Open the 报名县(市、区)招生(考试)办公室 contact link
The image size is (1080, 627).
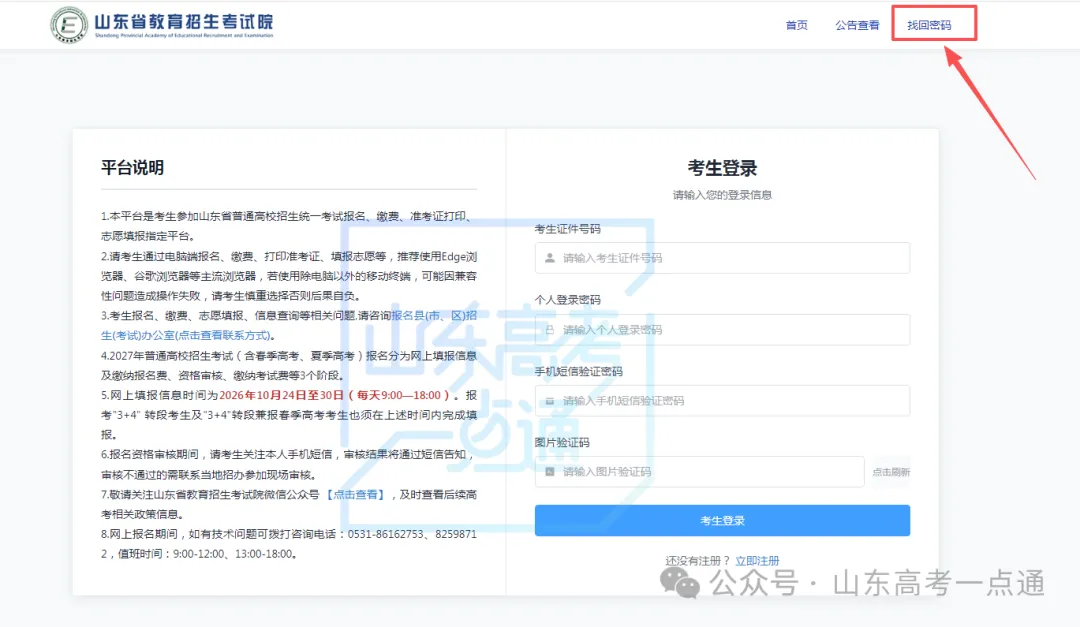coord(289,325)
